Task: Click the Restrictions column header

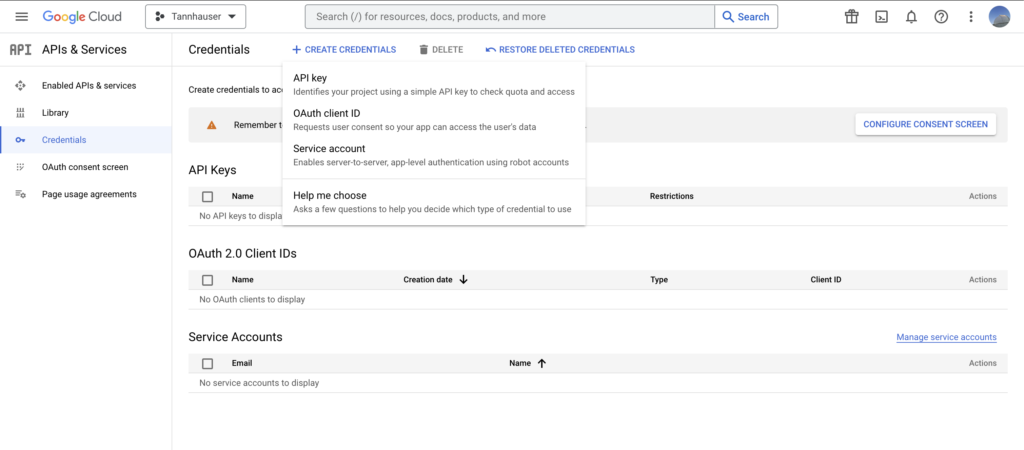Action: click(x=671, y=196)
